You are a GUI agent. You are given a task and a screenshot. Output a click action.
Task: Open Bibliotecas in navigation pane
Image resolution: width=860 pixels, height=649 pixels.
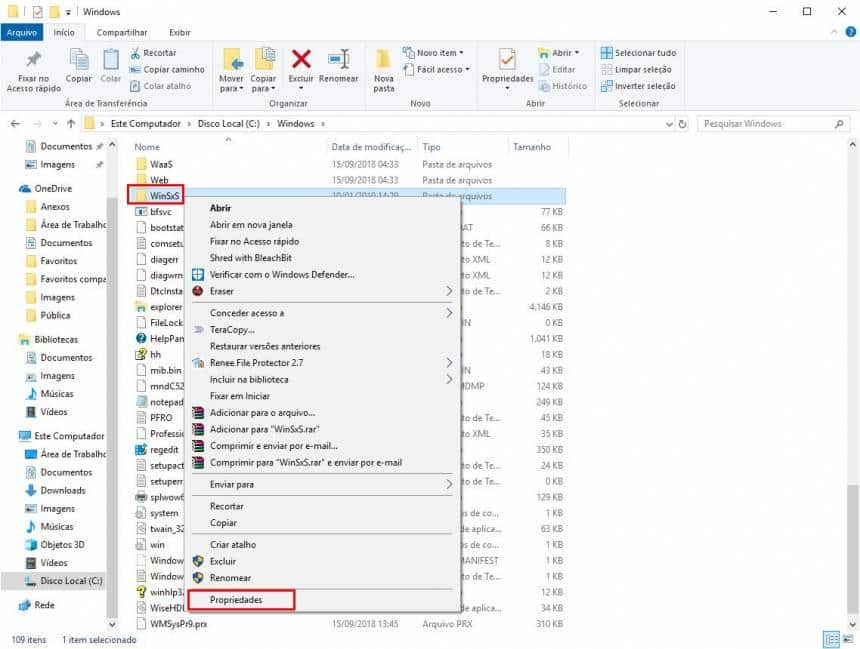[48, 340]
